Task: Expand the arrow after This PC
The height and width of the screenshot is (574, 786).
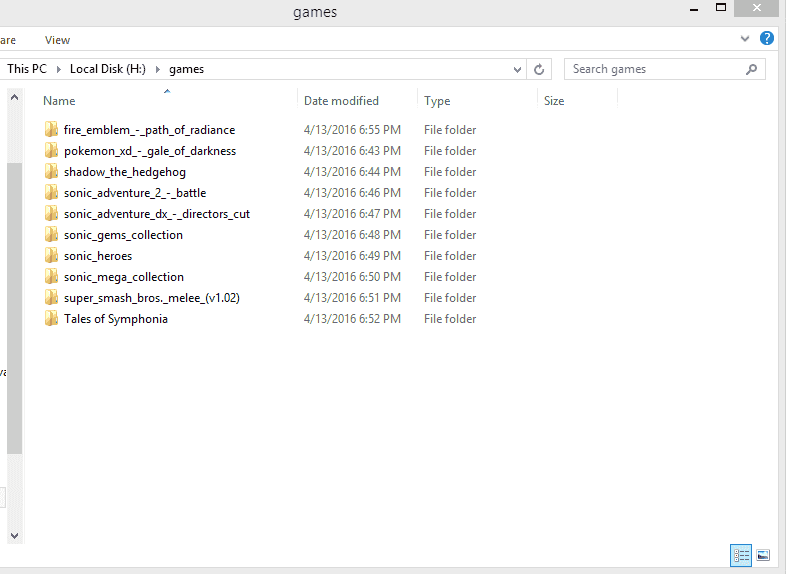Action: (x=59, y=70)
